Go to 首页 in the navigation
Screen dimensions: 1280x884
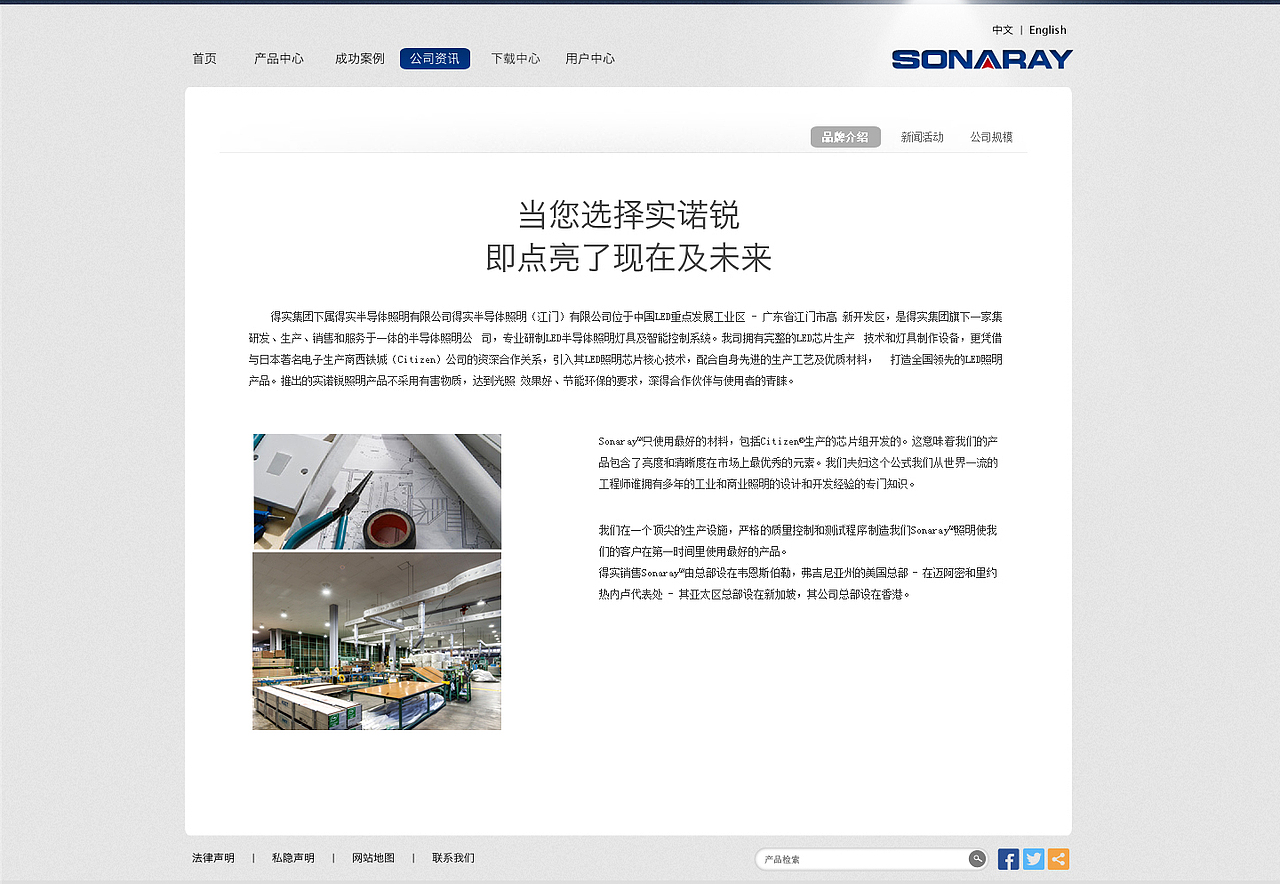tap(204, 59)
